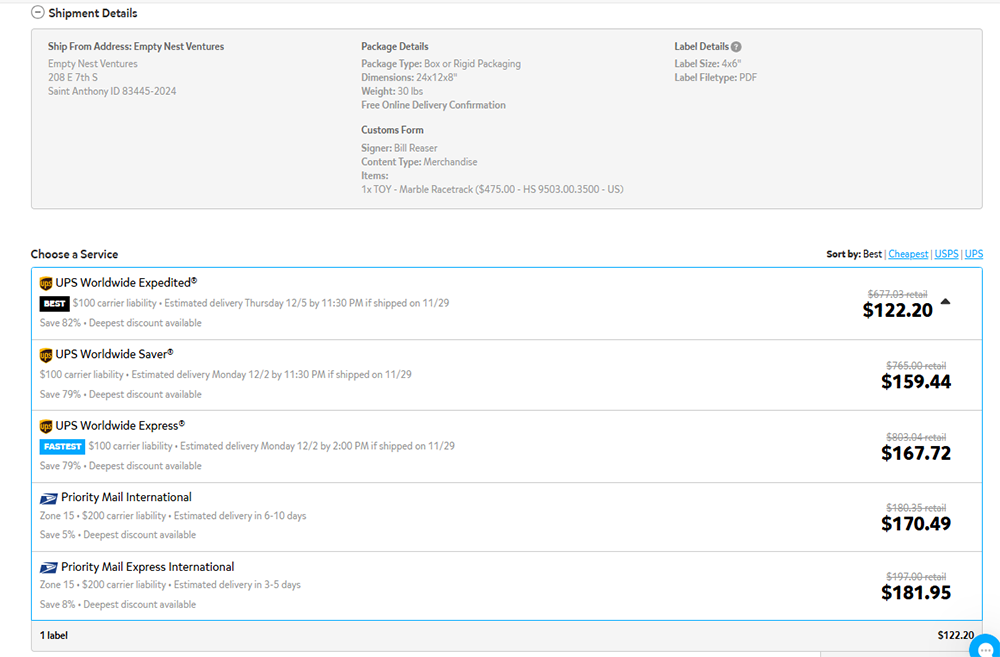1000x657 pixels.
Task: Click Label Filetype PDF line
Action: 716,78
